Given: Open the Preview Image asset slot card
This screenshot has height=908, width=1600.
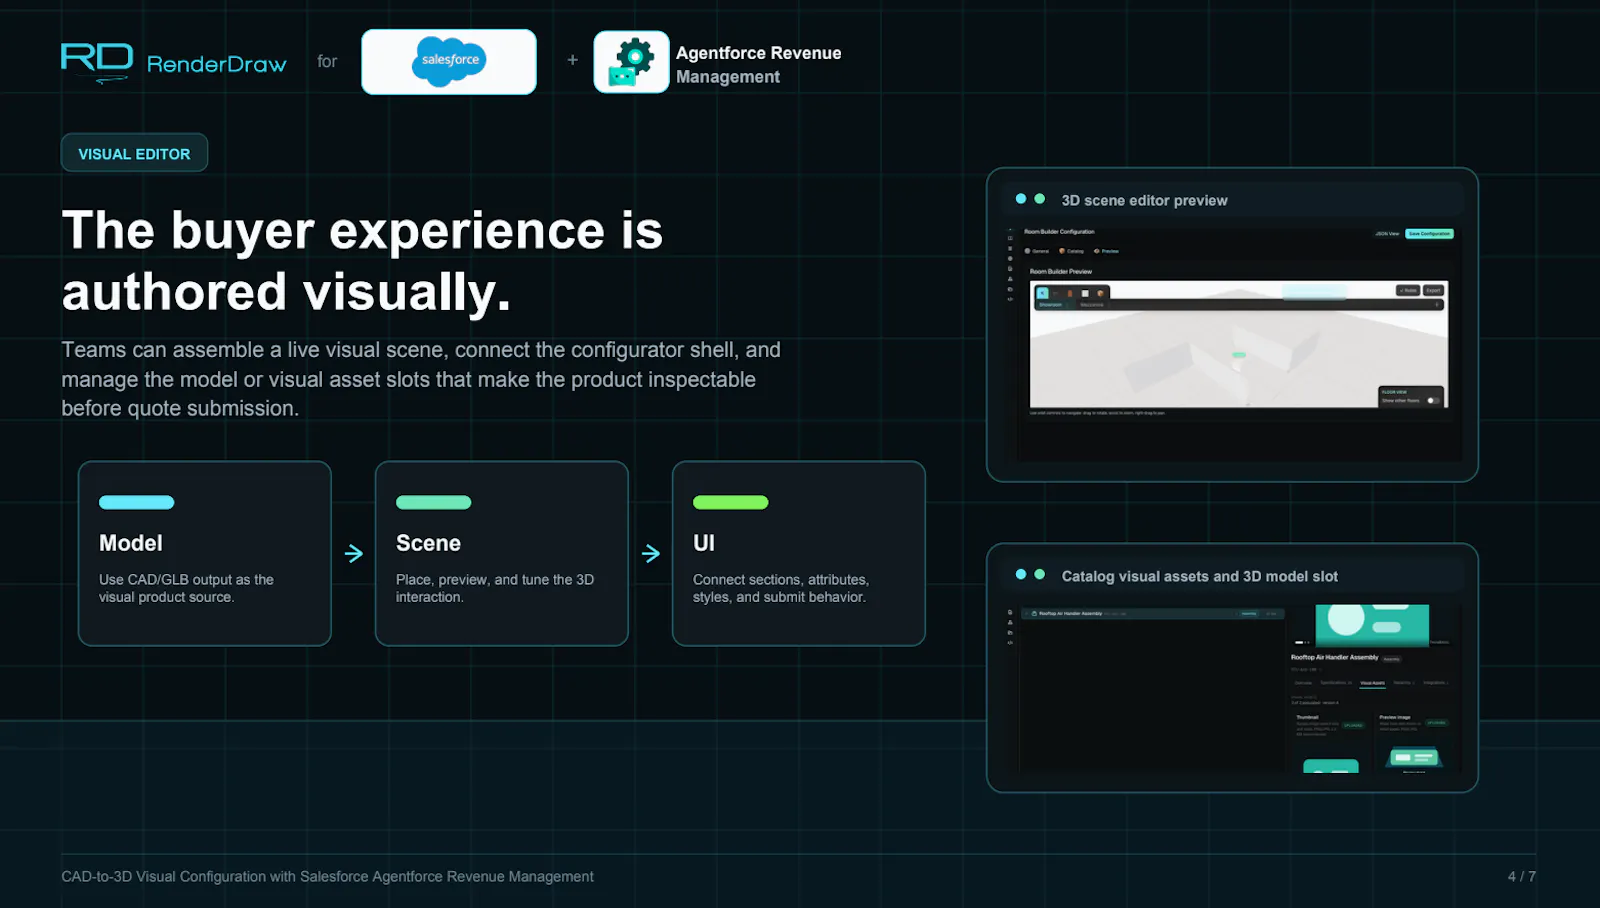Looking at the screenshot, I should pos(1414,742).
